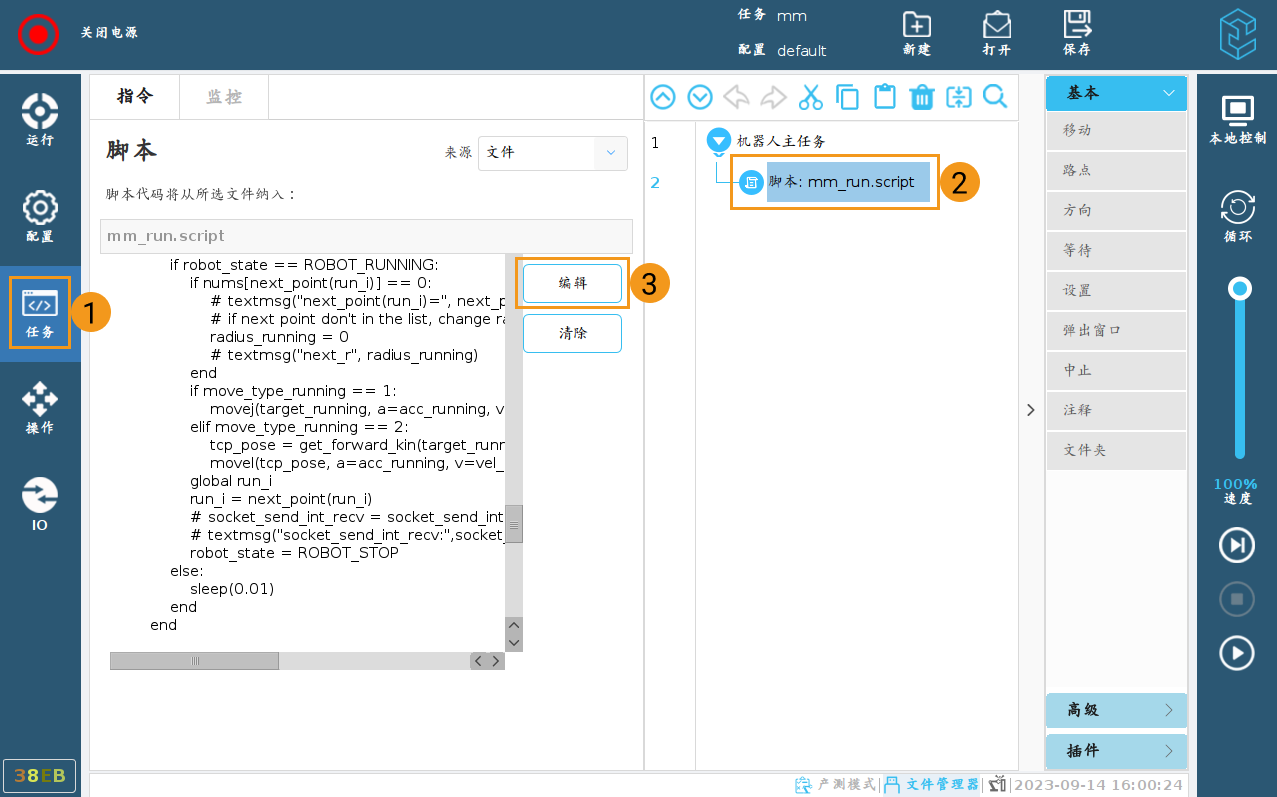The height and width of the screenshot is (797, 1277).
Task: Open the 配置 settings page
Action: point(40,216)
